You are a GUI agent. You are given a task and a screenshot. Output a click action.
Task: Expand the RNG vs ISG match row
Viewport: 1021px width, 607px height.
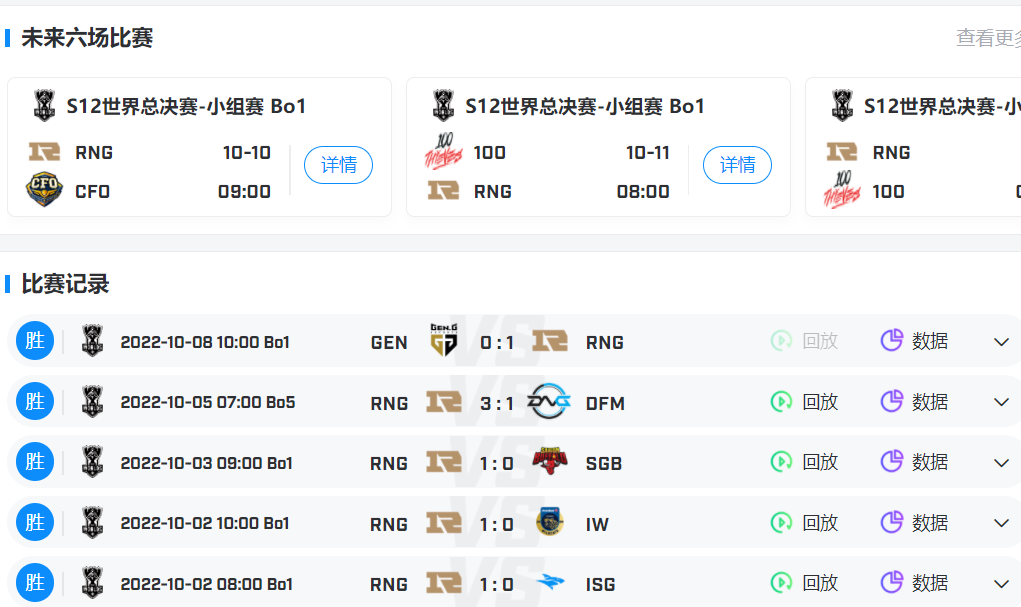tap(1001, 584)
